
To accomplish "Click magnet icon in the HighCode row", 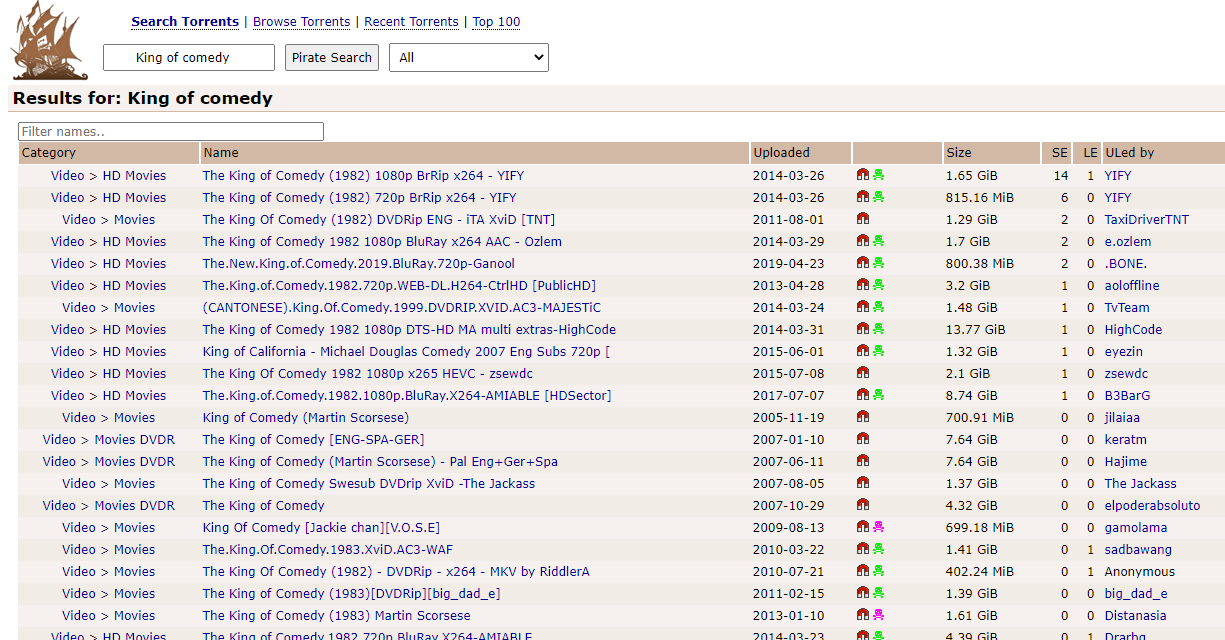I will coord(863,329).
